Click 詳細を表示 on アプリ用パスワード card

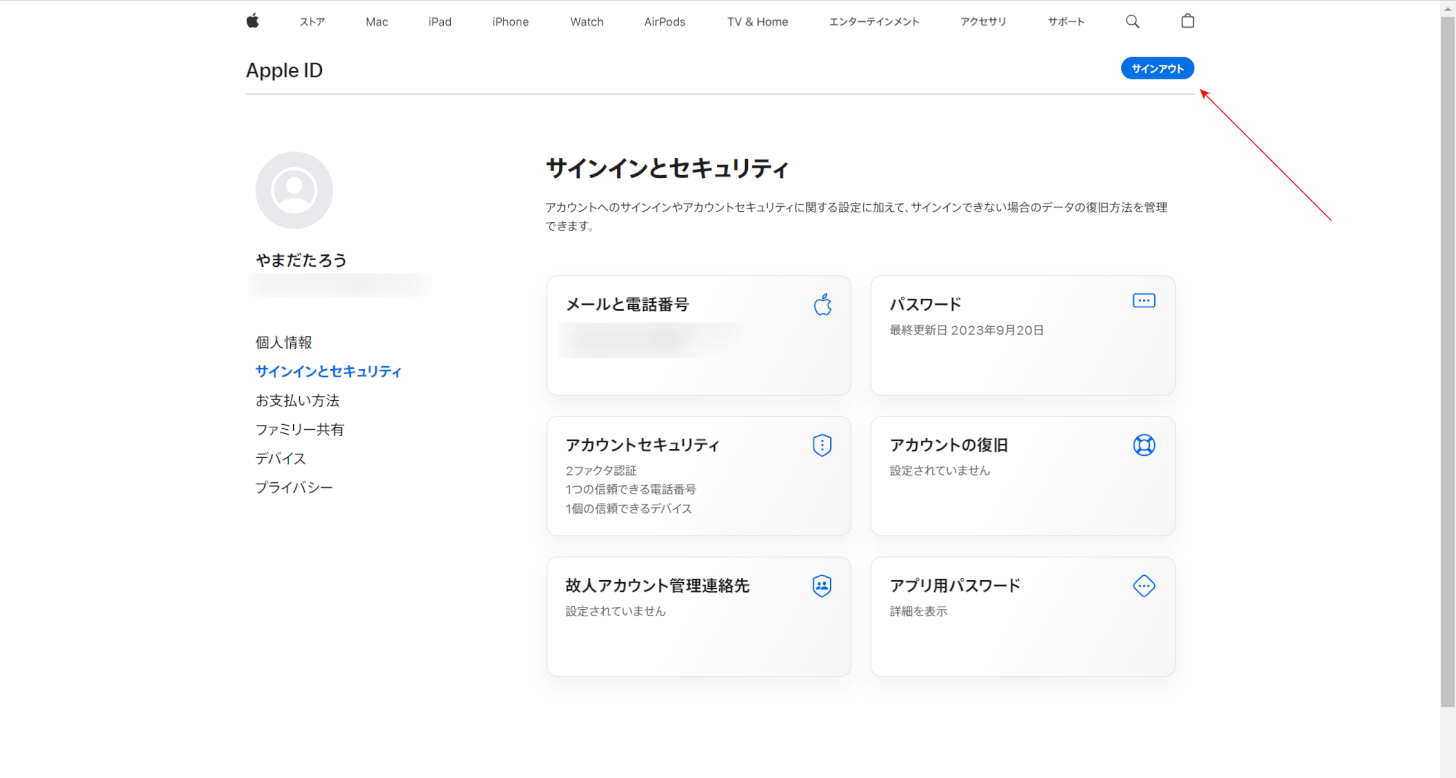click(x=919, y=611)
